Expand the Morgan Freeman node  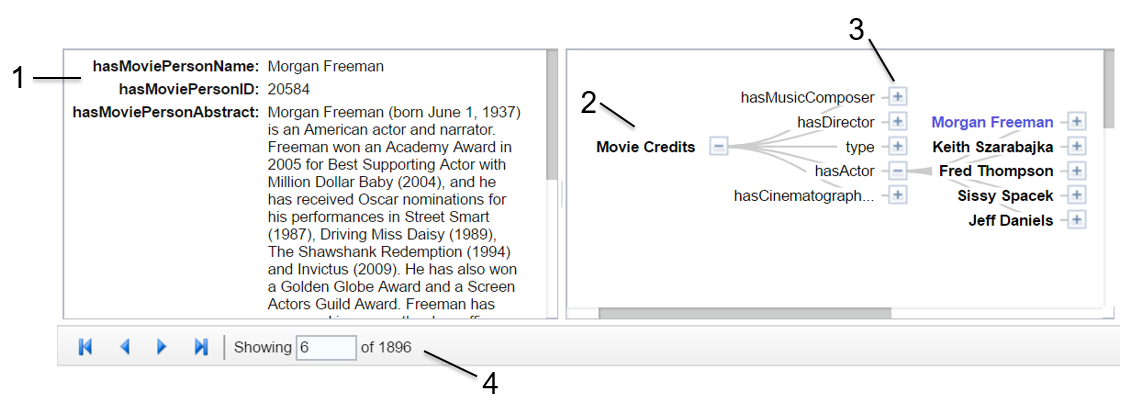(1076, 122)
